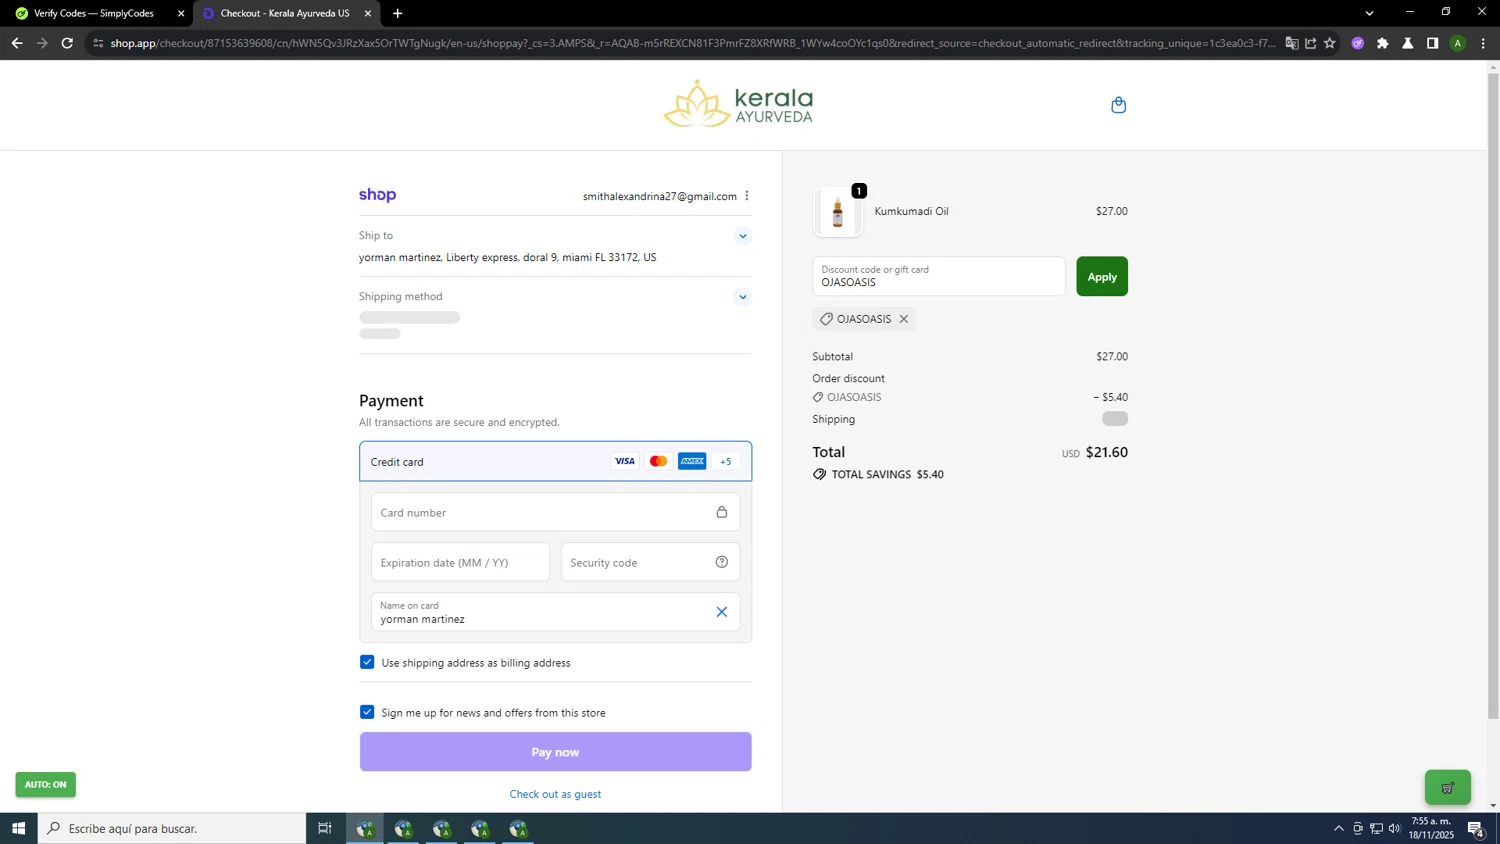Screen dimensions: 1500x844
Task: Show security code help tooltip
Action: coord(721,562)
